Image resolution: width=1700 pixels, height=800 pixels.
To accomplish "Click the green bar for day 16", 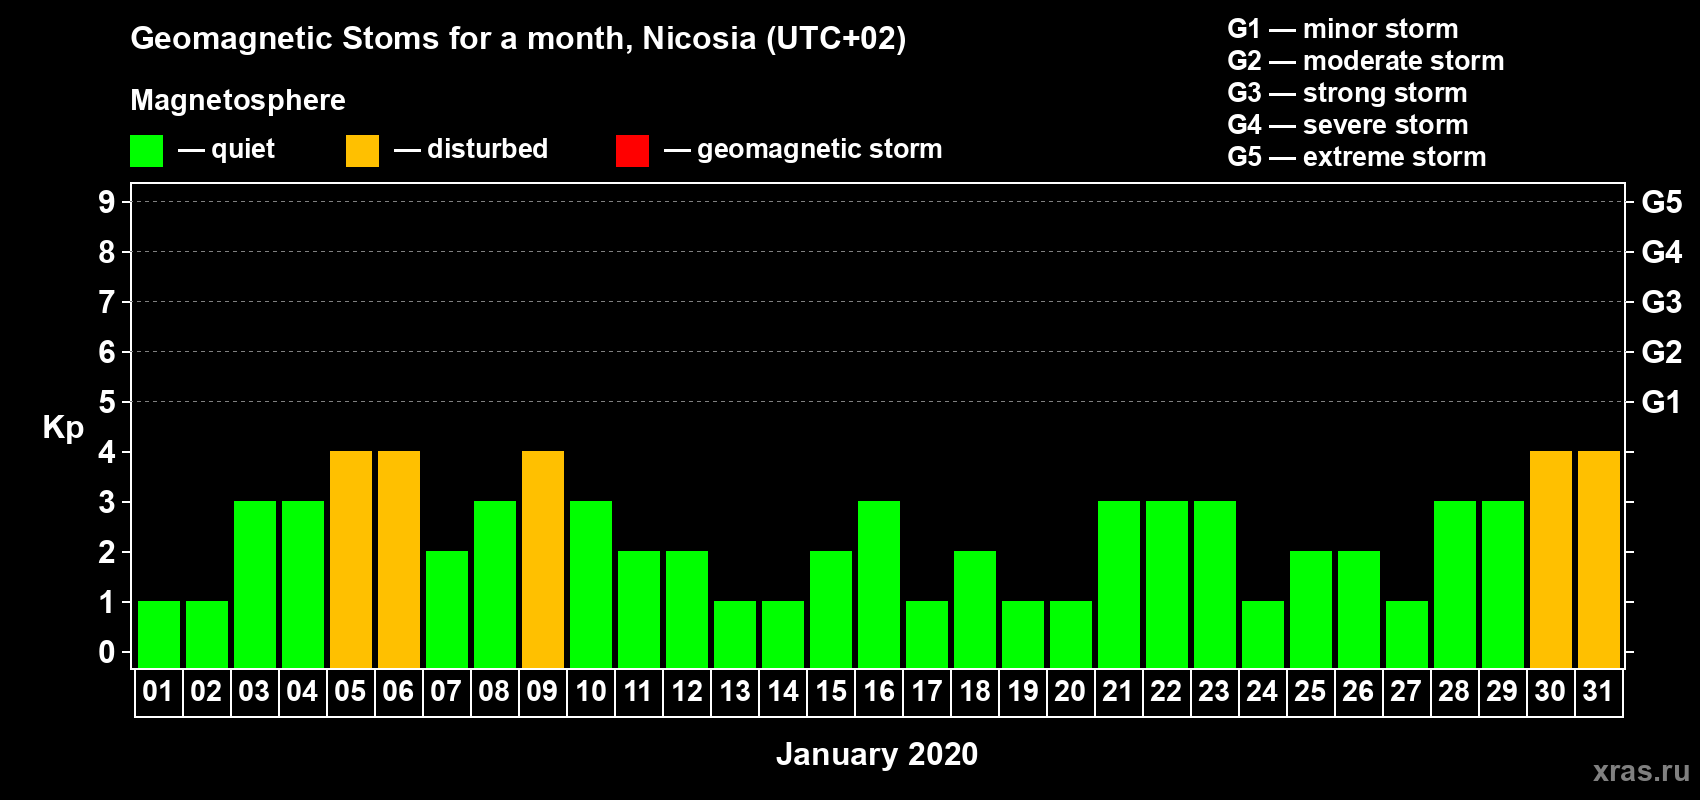I will [x=879, y=584].
